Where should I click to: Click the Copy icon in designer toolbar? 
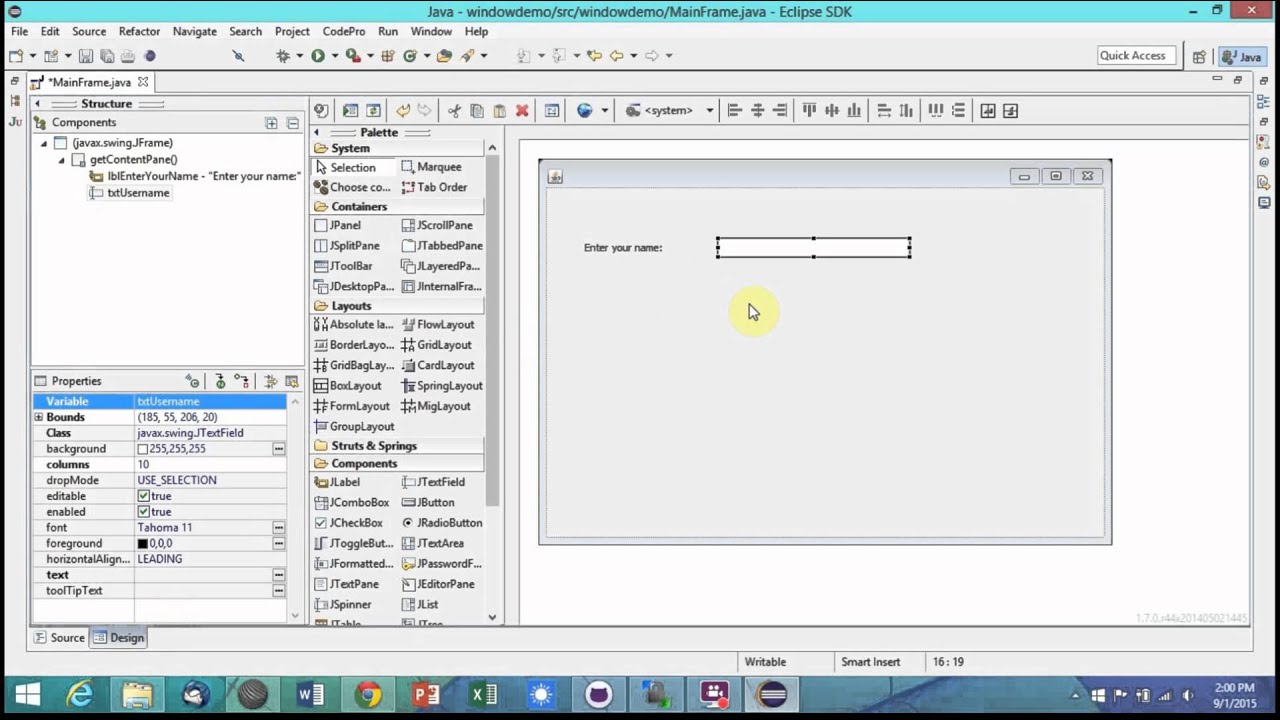tap(477, 111)
